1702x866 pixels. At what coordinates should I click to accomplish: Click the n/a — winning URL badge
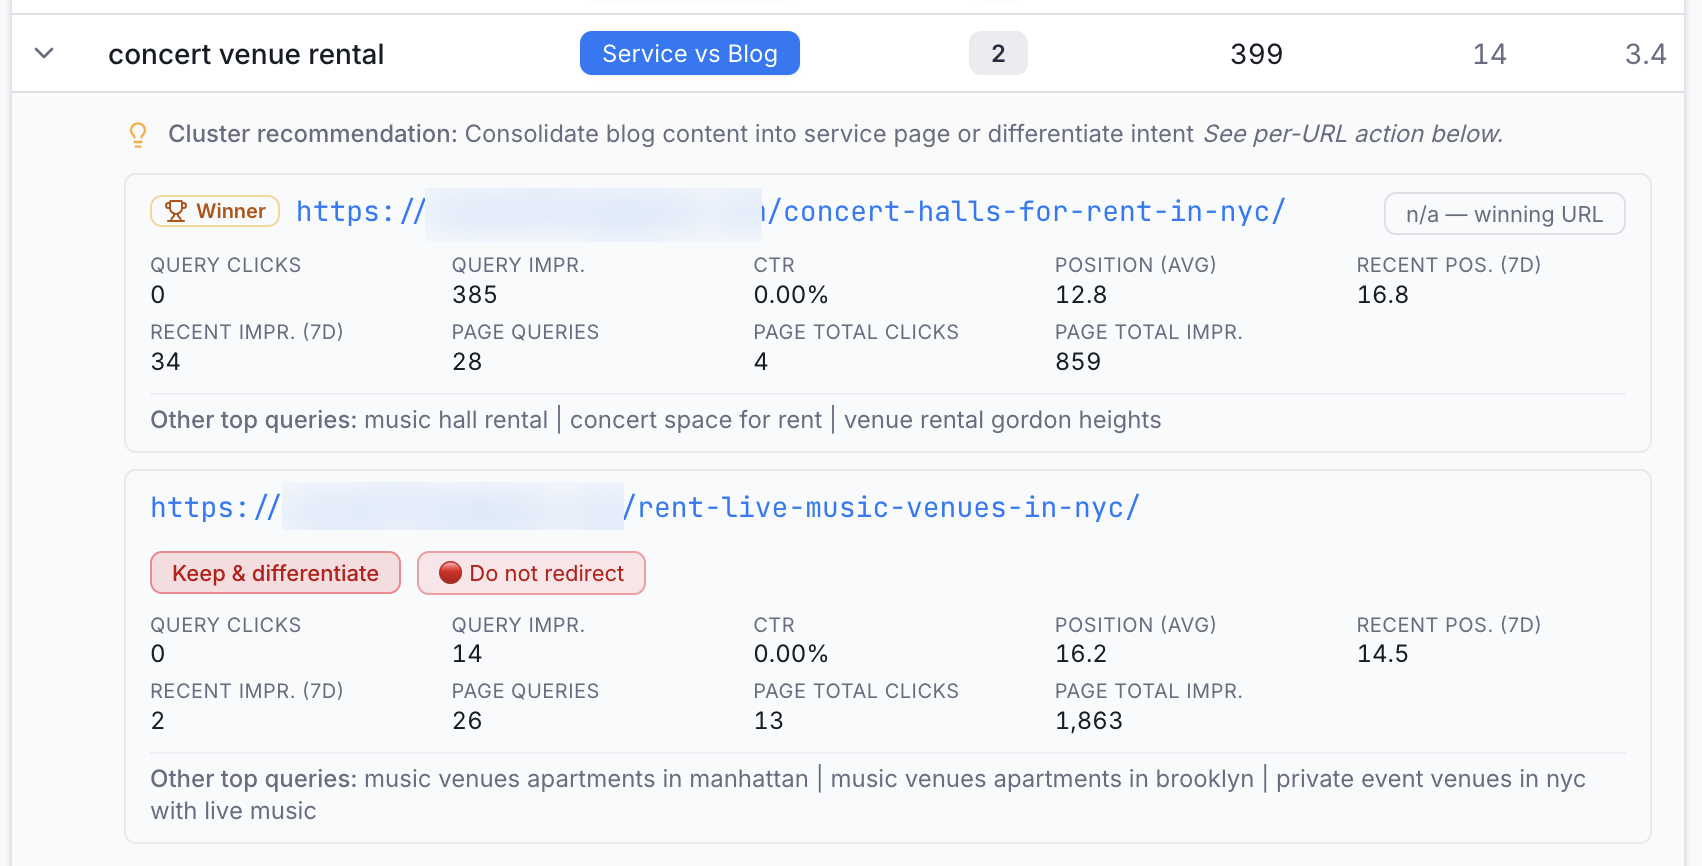pos(1504,214)
